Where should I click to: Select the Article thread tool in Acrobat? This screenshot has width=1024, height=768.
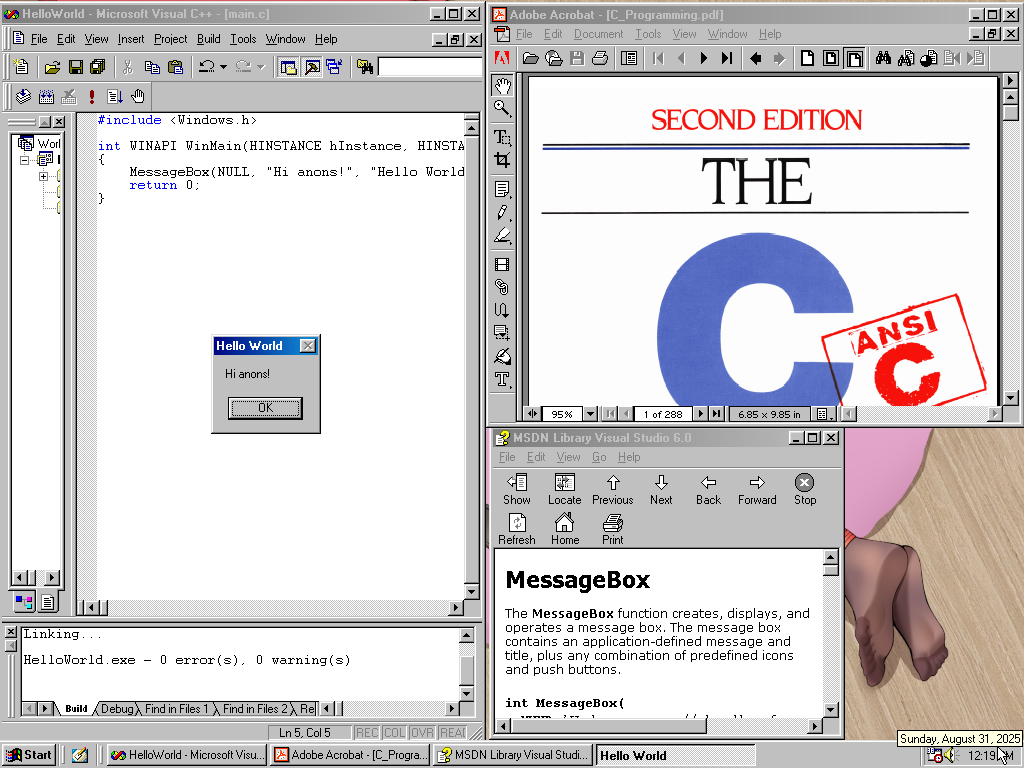(502, 310)
